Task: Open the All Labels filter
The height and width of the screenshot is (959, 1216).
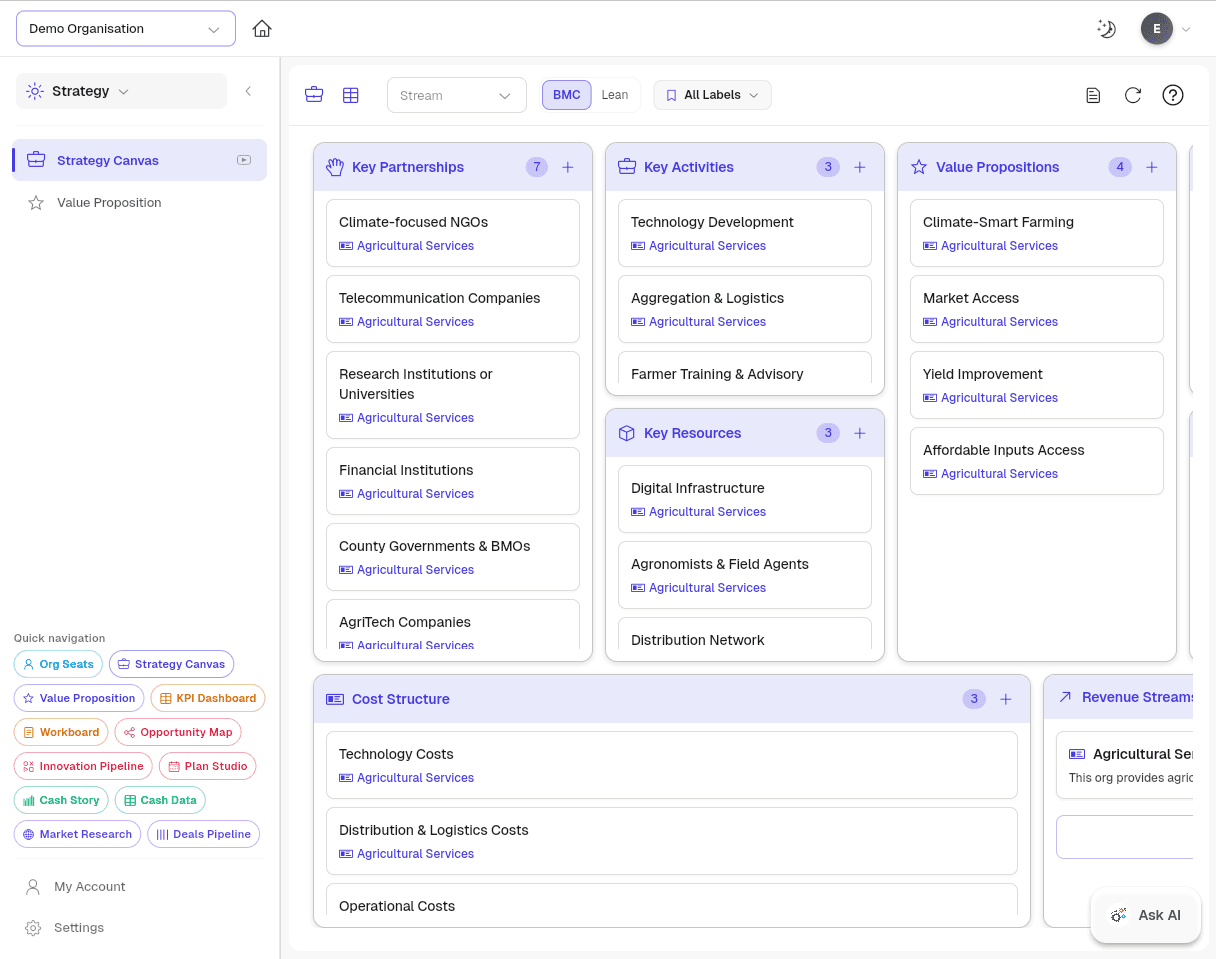Action: 713,95
